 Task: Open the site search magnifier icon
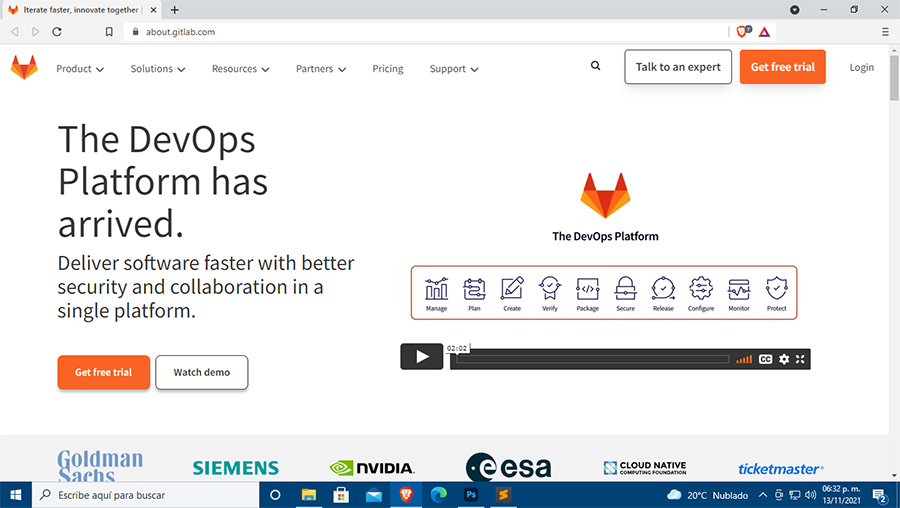tap(596, 66)
